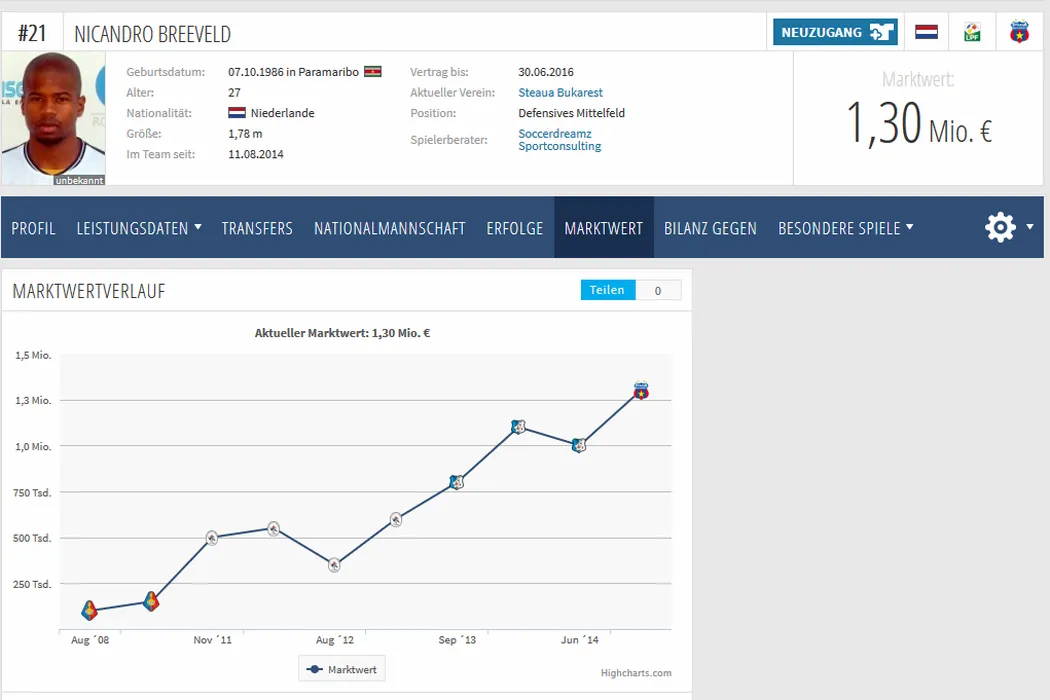Viewport: 1050px width, 700px height.
Task: Expand the Leistungsdaten dropdown menu
Action: 139,228
